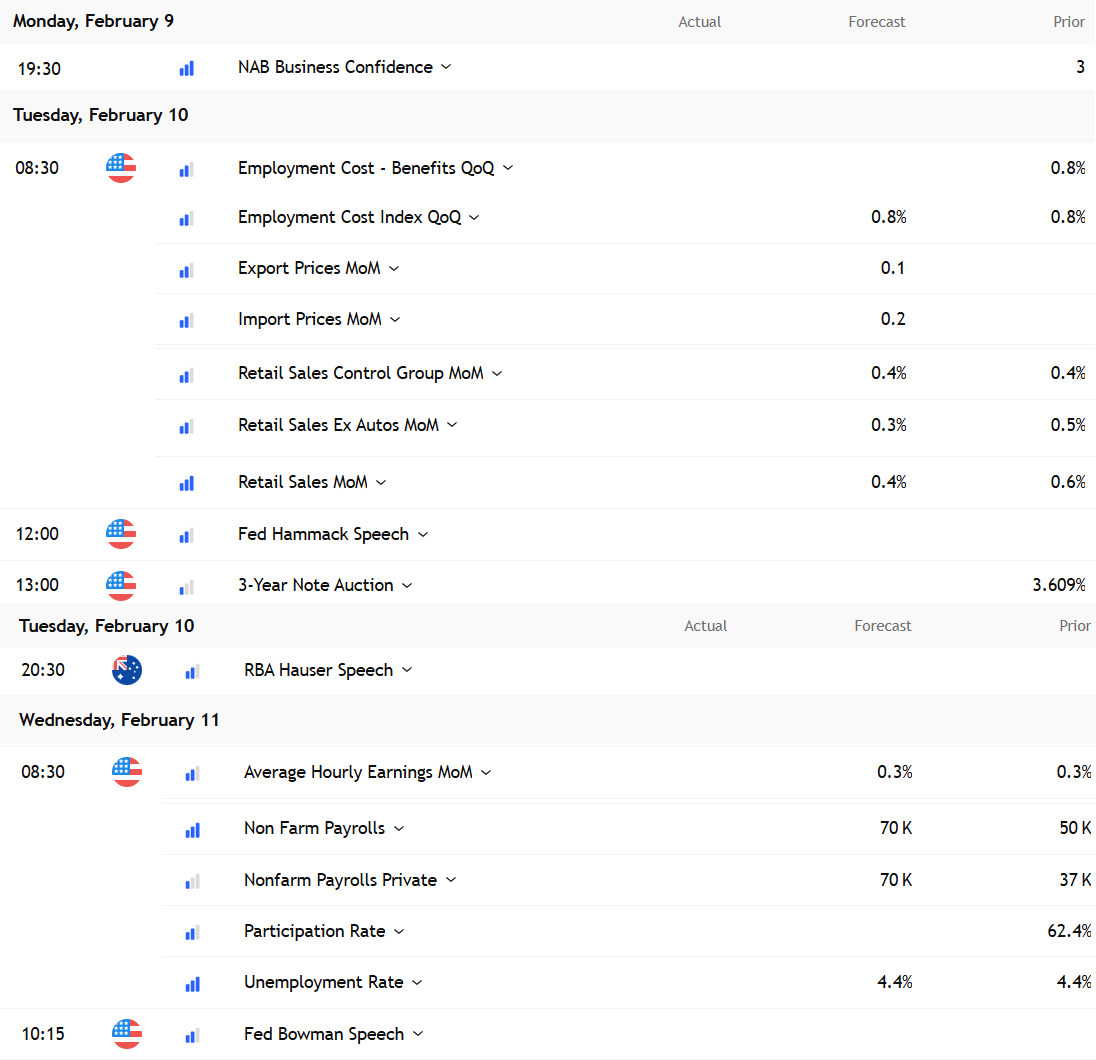Click the US flag on the Fed Bowman Speech row
Image resolution: width=1096 pixels, height=1060 pixels.
coord(127,1034)
